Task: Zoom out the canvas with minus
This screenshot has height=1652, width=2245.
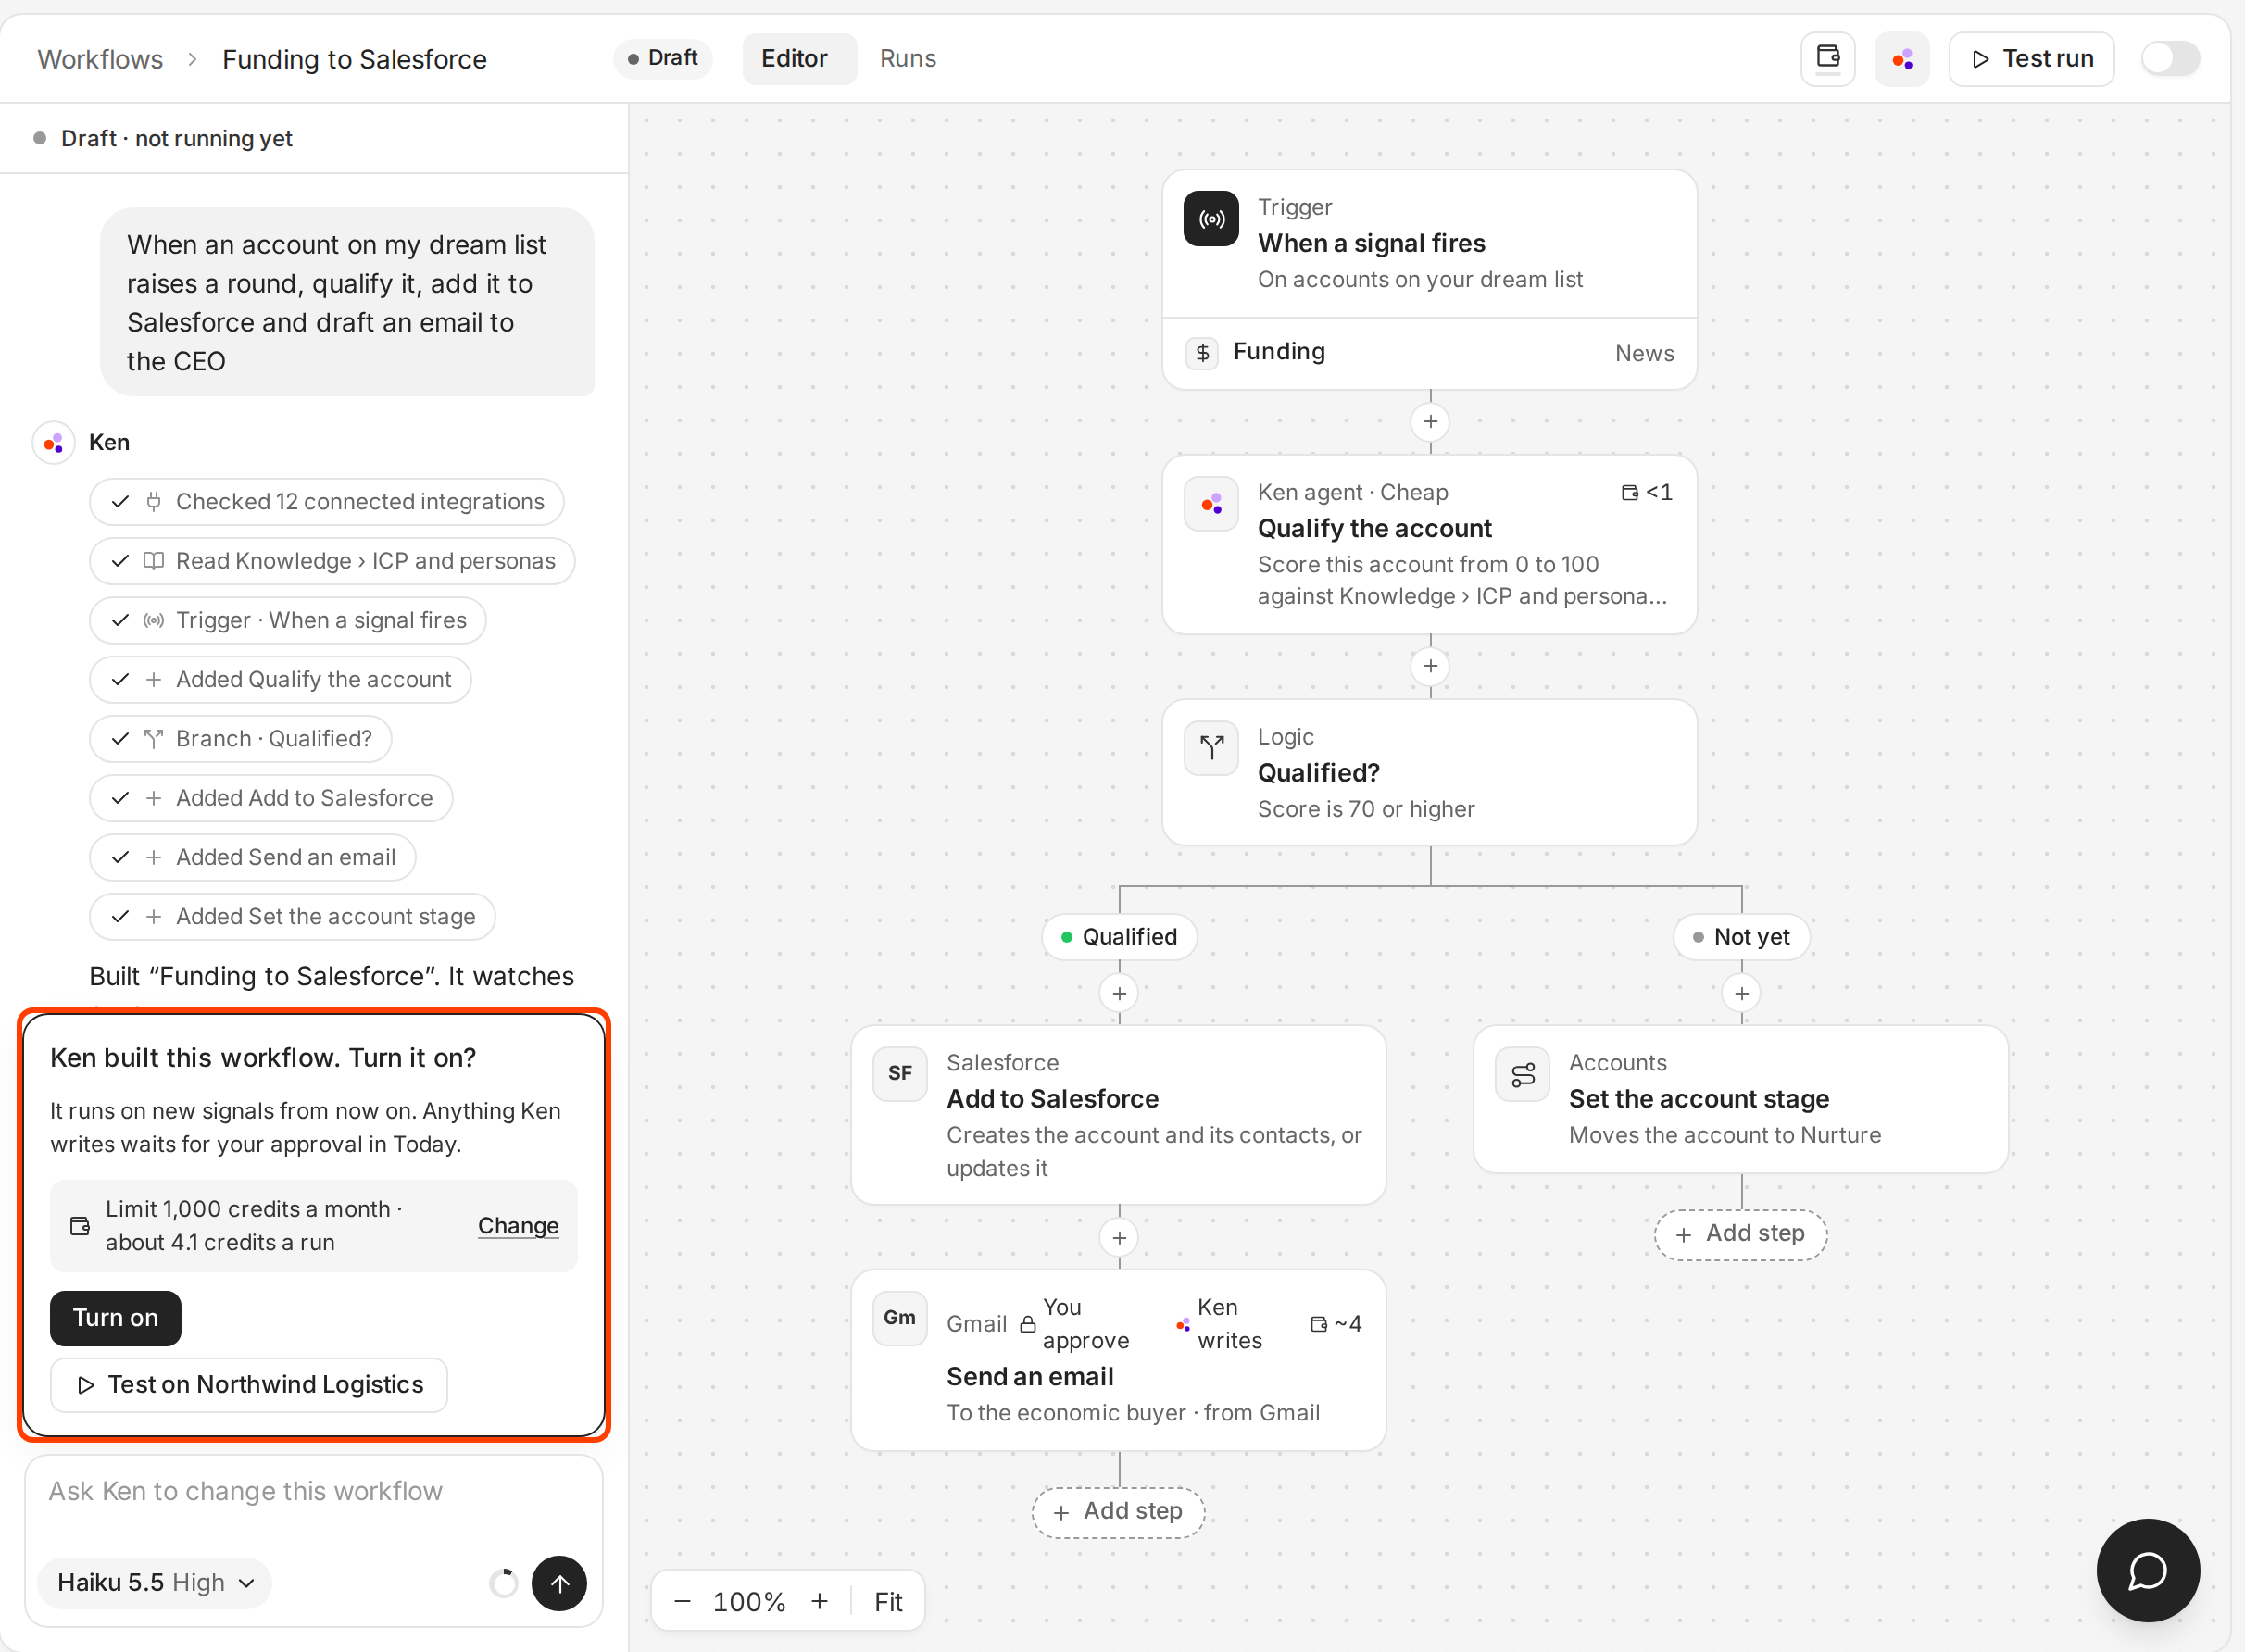Action: 682,1601
